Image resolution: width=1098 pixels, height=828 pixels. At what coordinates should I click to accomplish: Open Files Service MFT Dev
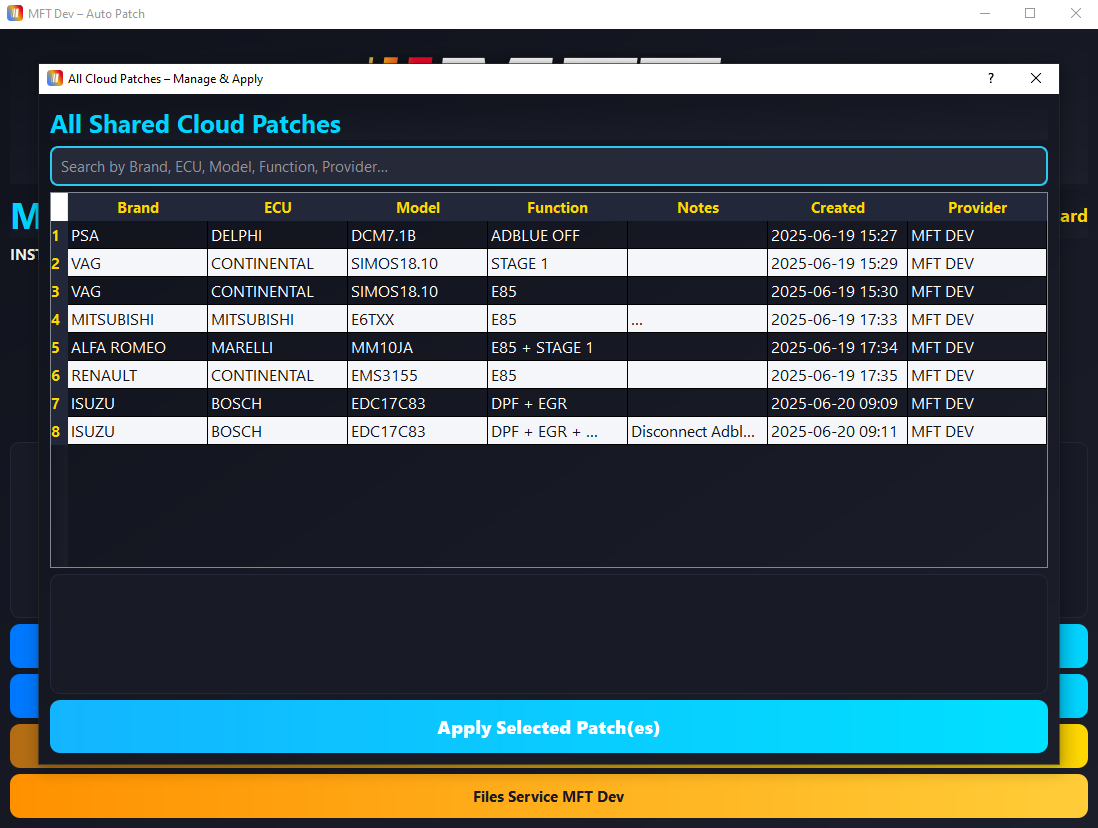click(x=548, y=796)
